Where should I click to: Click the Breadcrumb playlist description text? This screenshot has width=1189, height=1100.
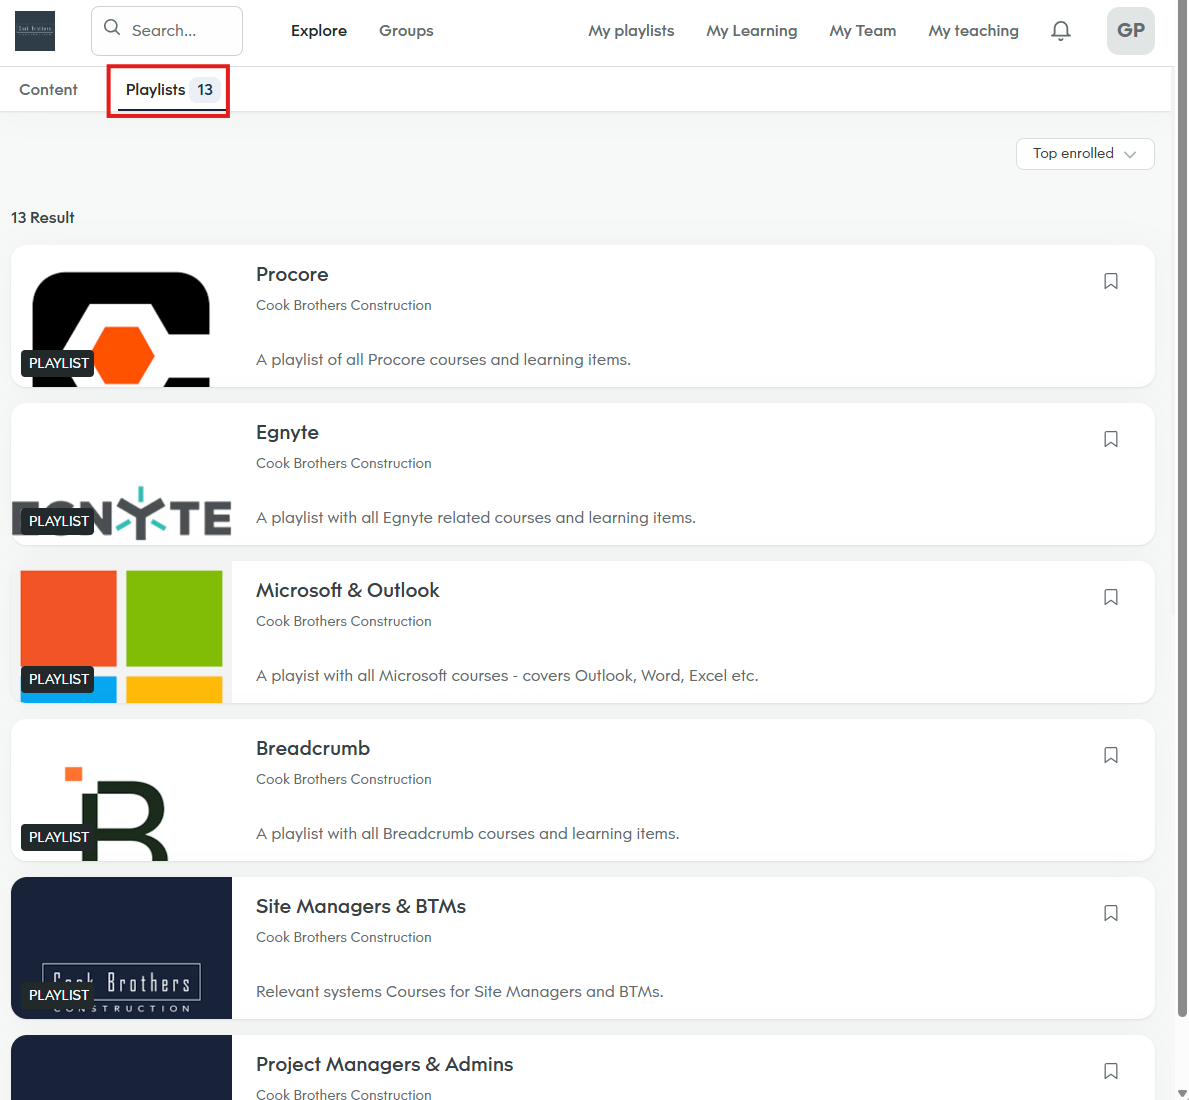tap(467, 834)
